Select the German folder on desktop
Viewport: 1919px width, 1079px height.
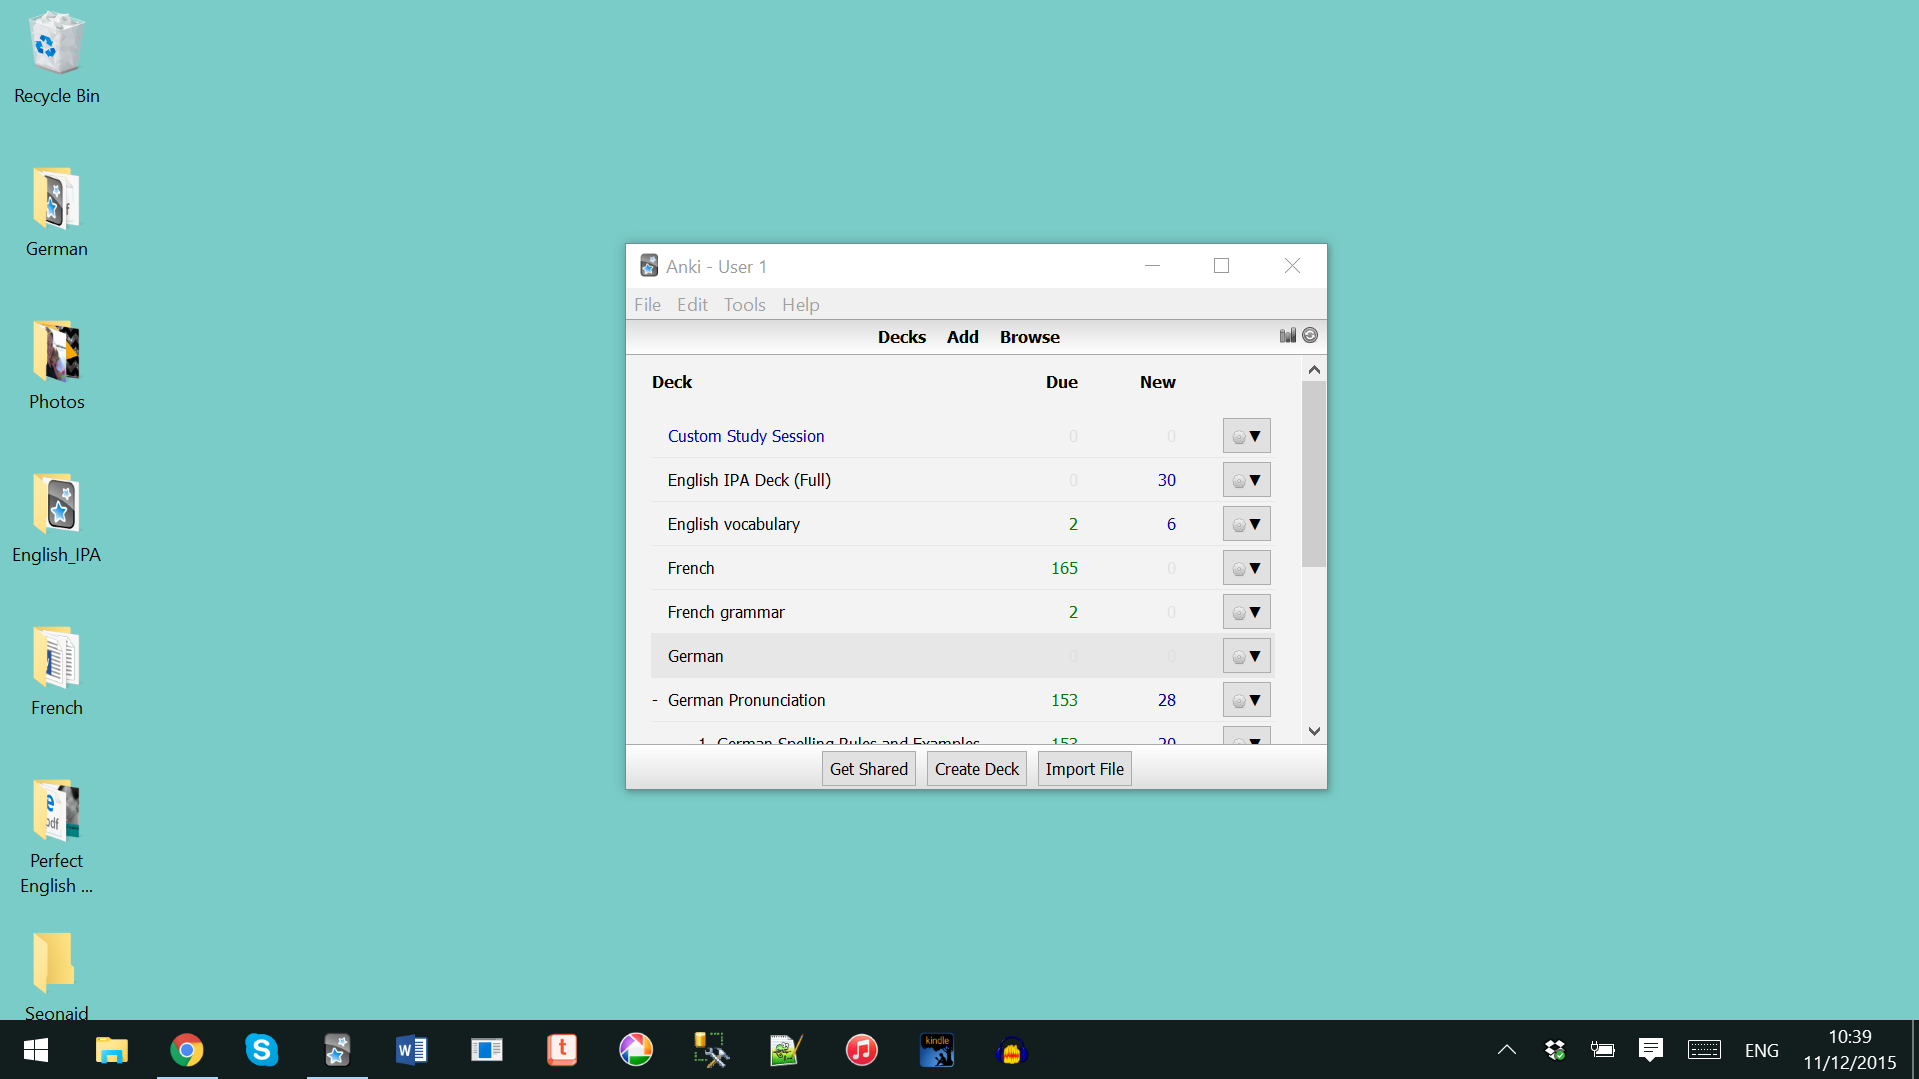57,212
